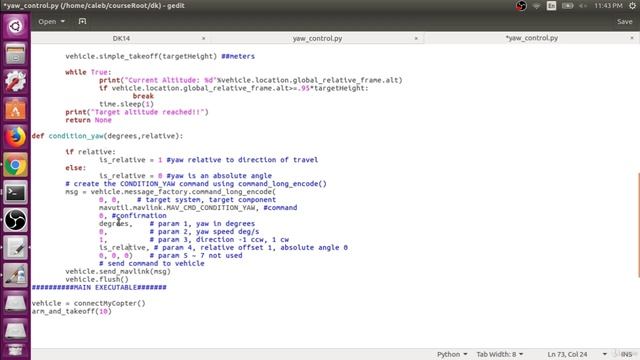The width and height of the screenshot is (640, 360).
Task: Close the middle yaw_control.py tab
Action: click(416, 38)
